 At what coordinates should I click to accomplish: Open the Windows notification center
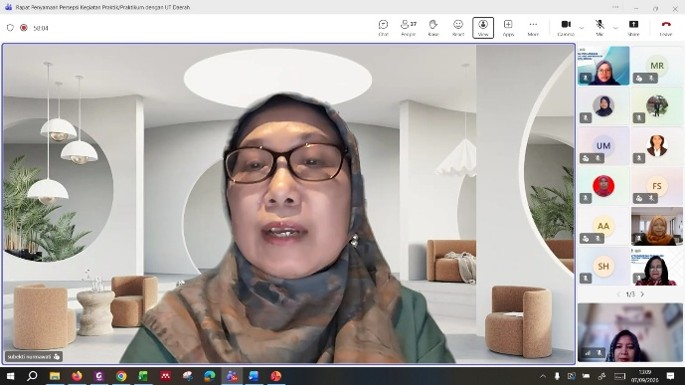coord(671,376)
